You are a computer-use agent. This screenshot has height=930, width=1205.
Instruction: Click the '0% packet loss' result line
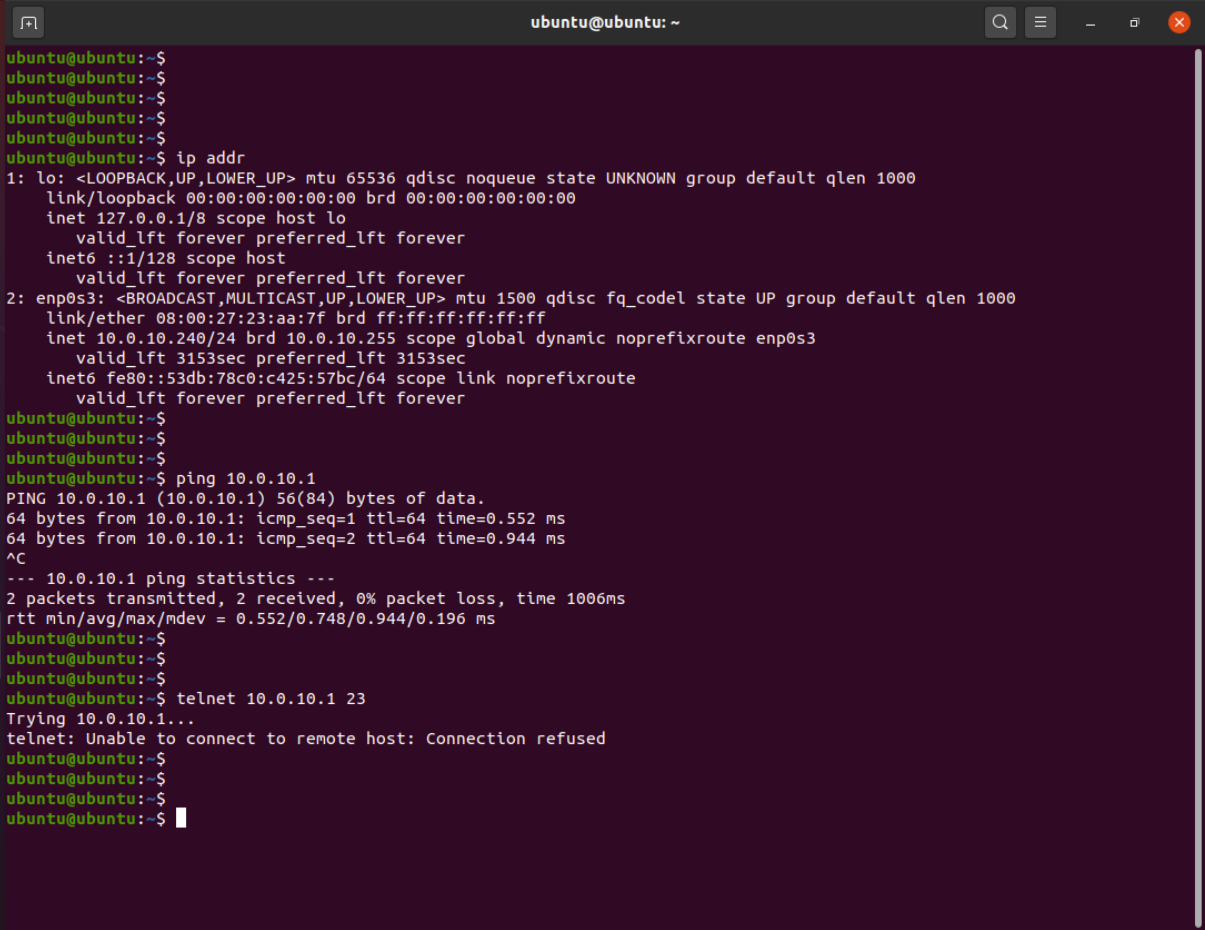coord(316,598)
